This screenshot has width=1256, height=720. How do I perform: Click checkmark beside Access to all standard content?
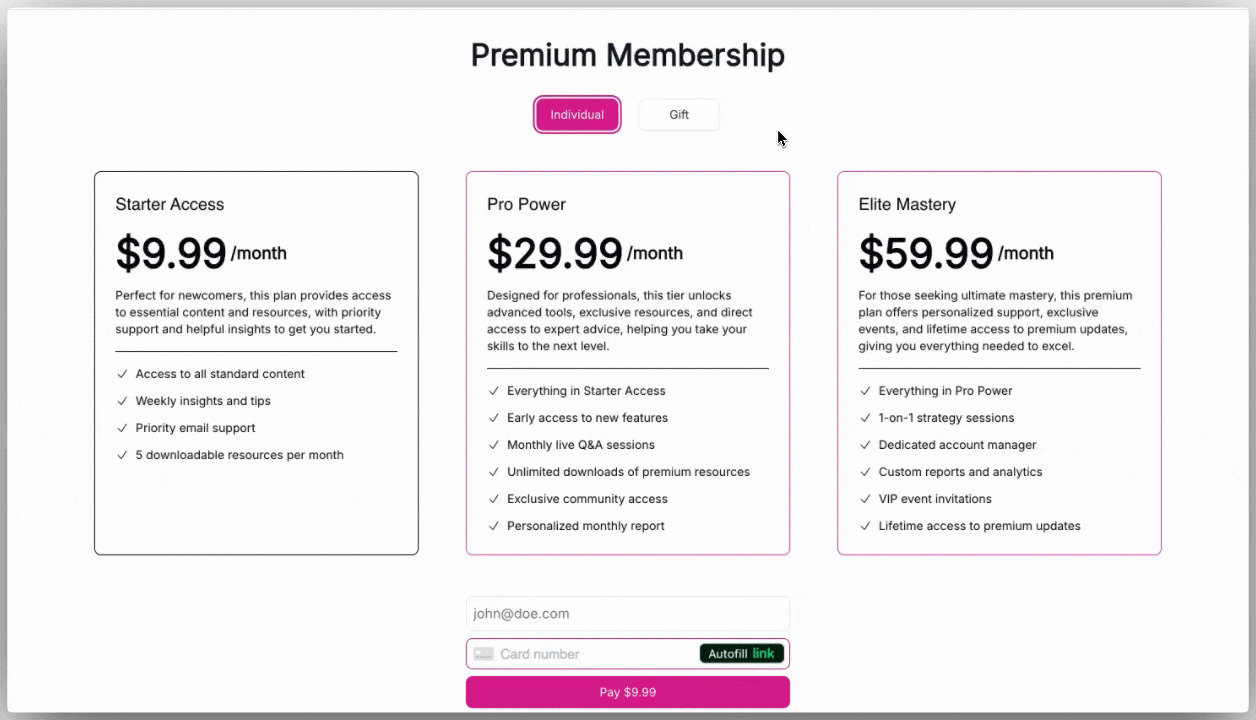[122, 374]
